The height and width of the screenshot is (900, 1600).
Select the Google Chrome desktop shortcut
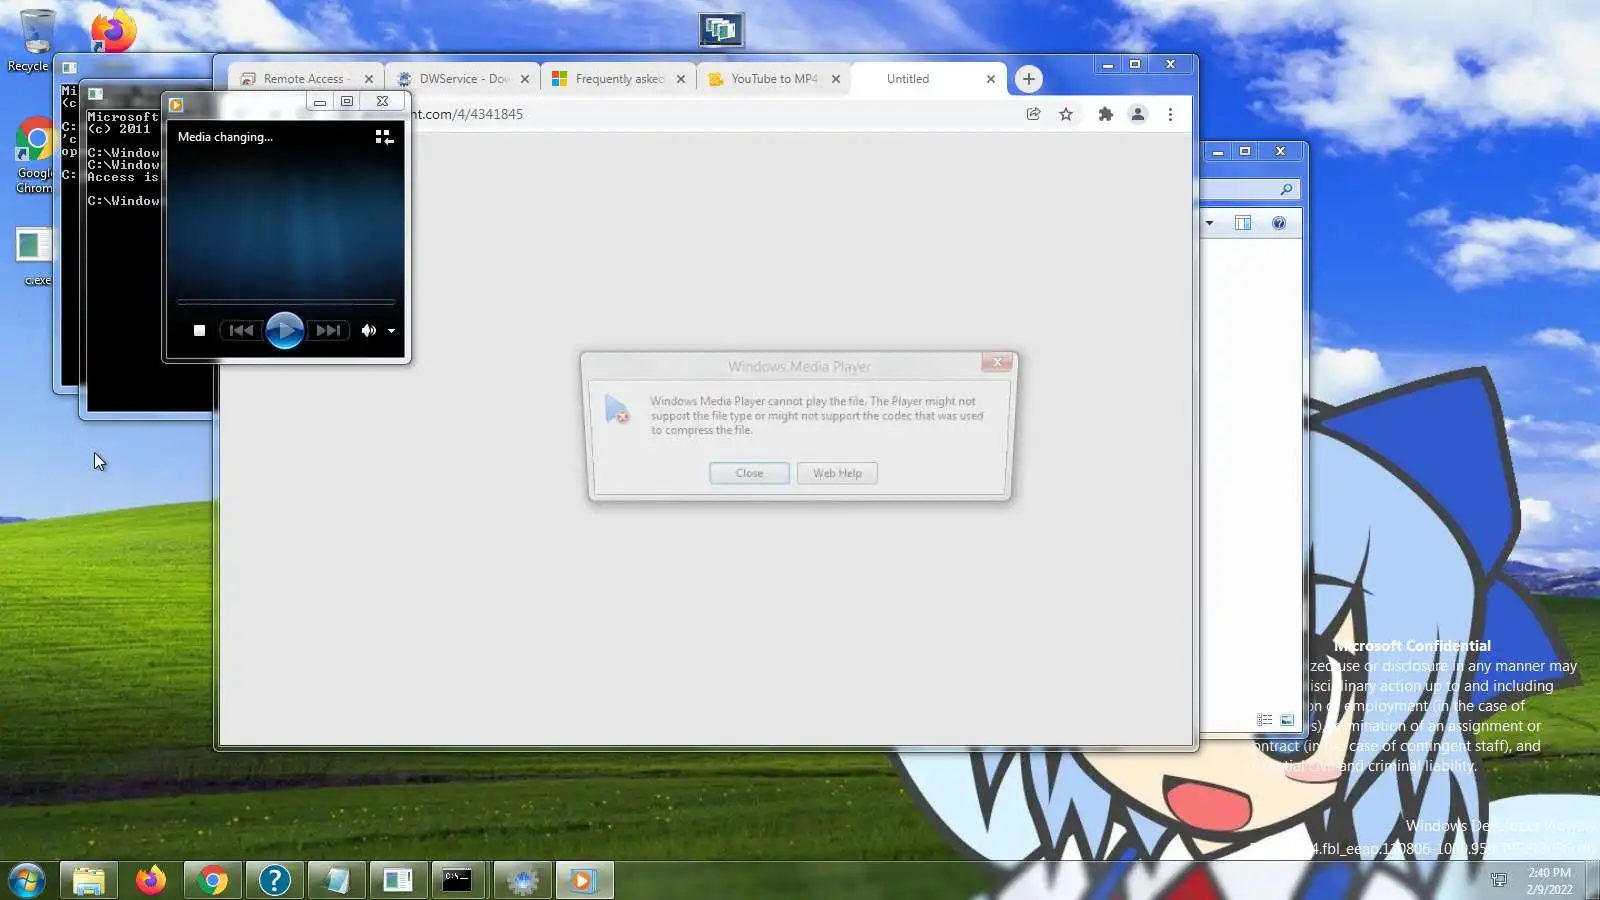coord(34,156)
